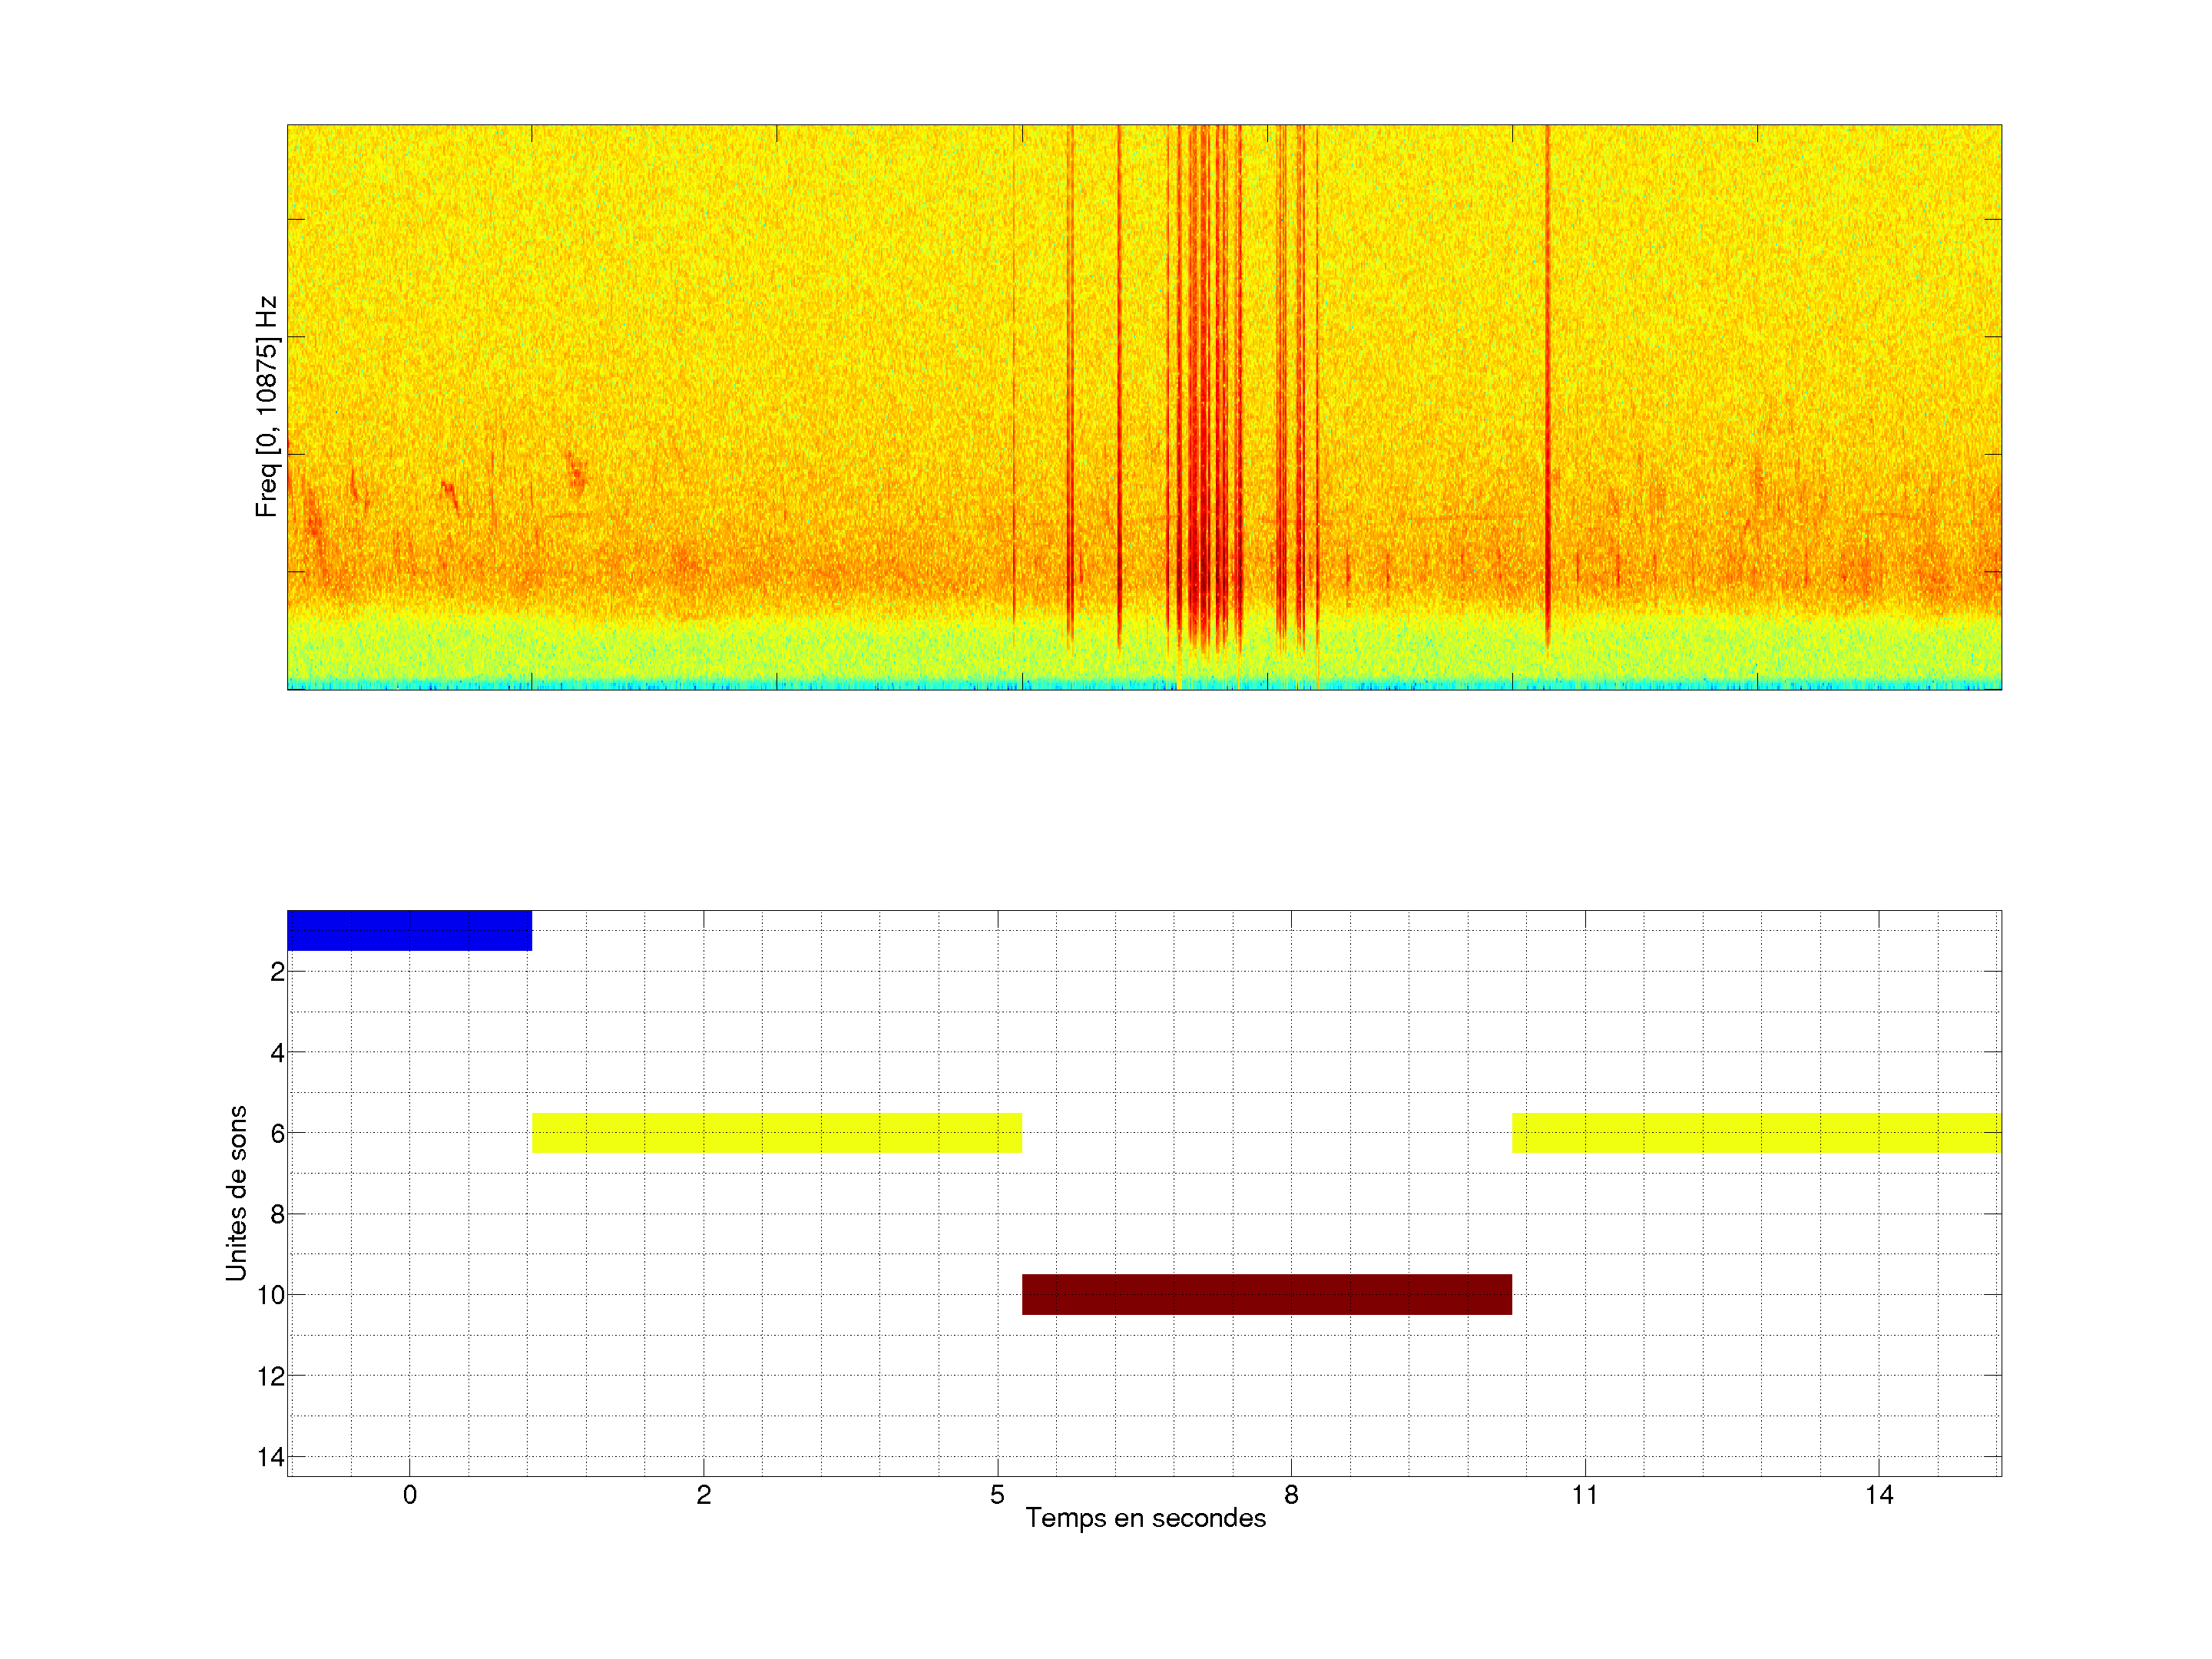Click the x-axis tick label 0
This screenshot has width=2212, height=1659.
(409, 1495)
